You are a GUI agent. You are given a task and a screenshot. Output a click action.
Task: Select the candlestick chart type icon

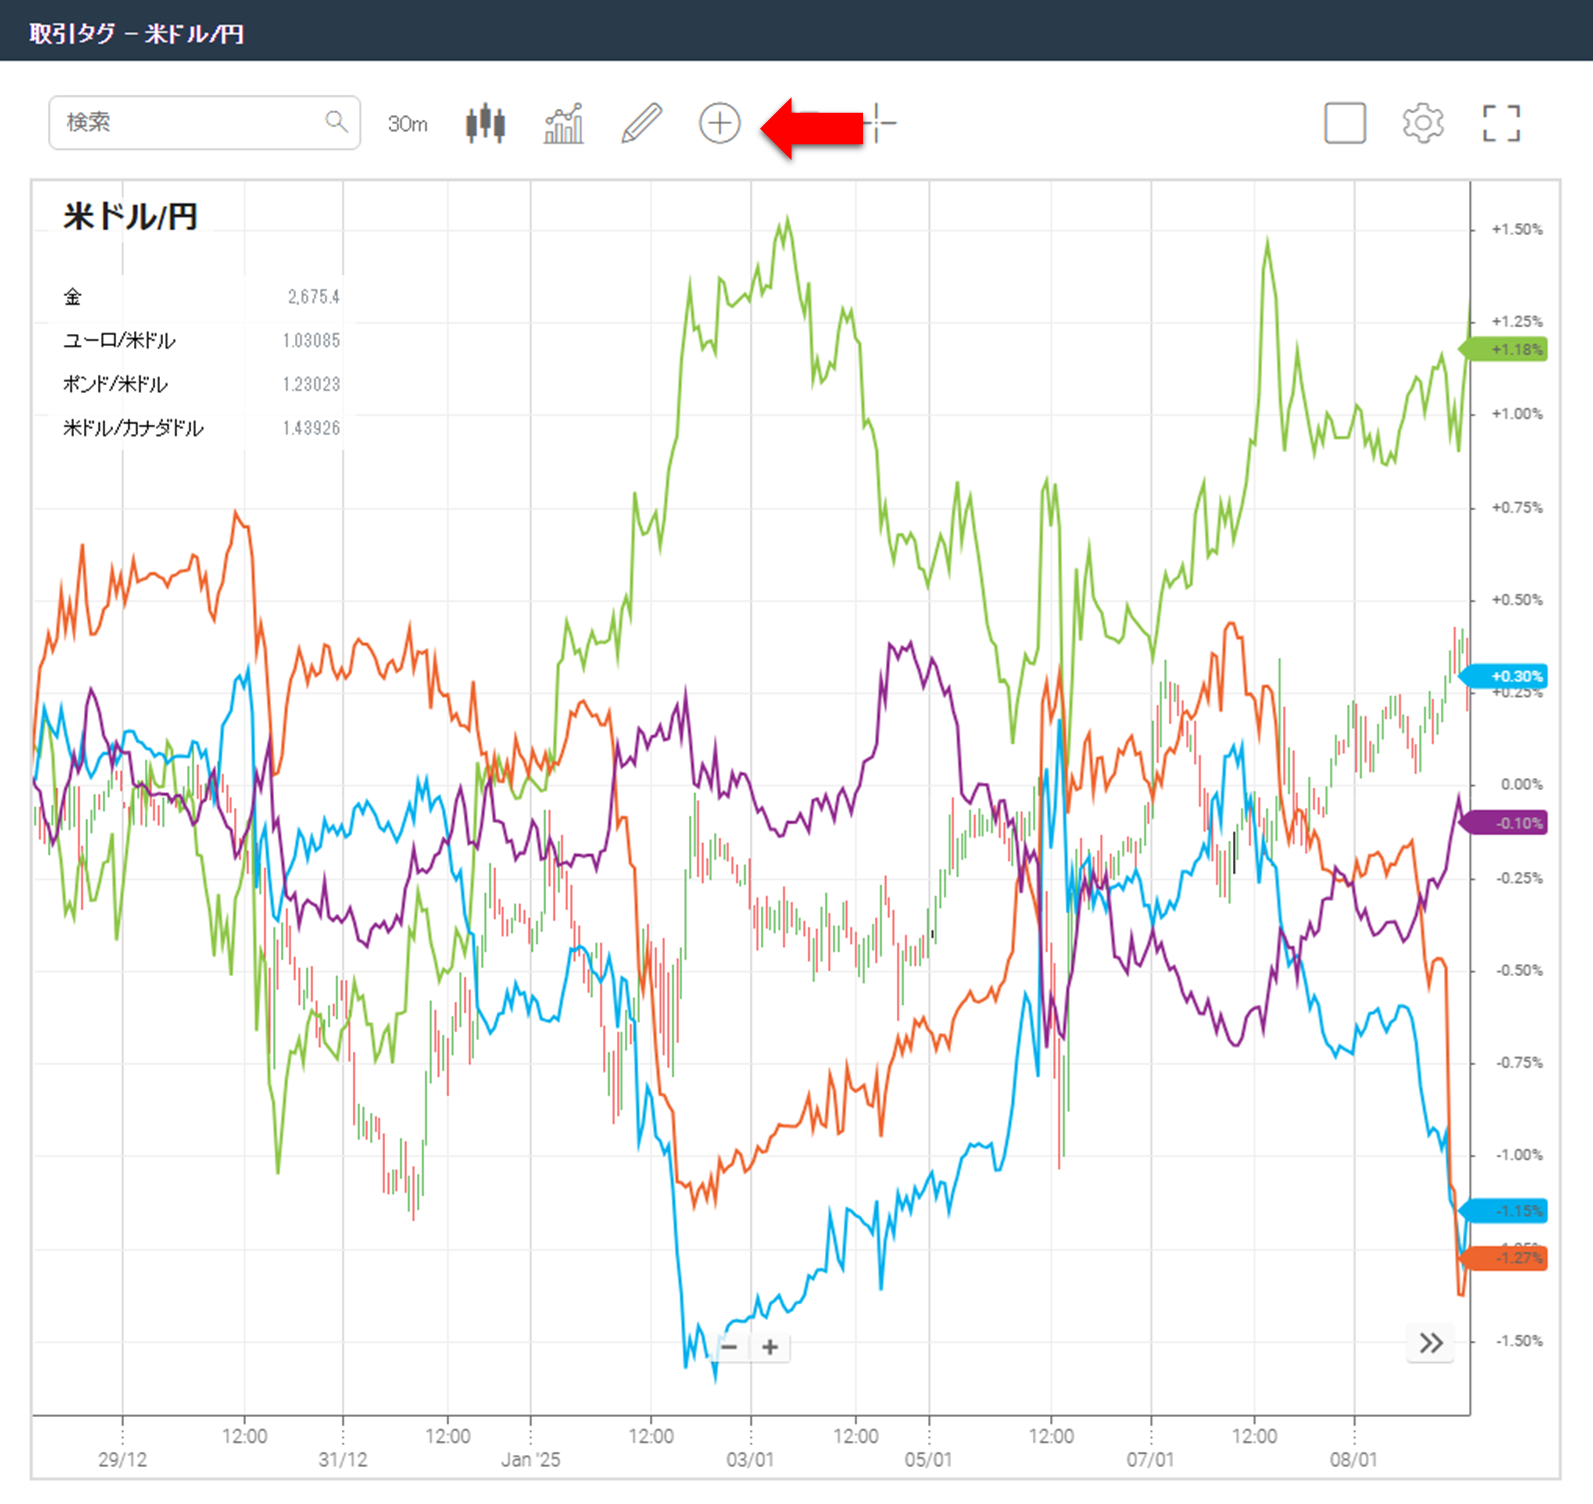(485, 123)
